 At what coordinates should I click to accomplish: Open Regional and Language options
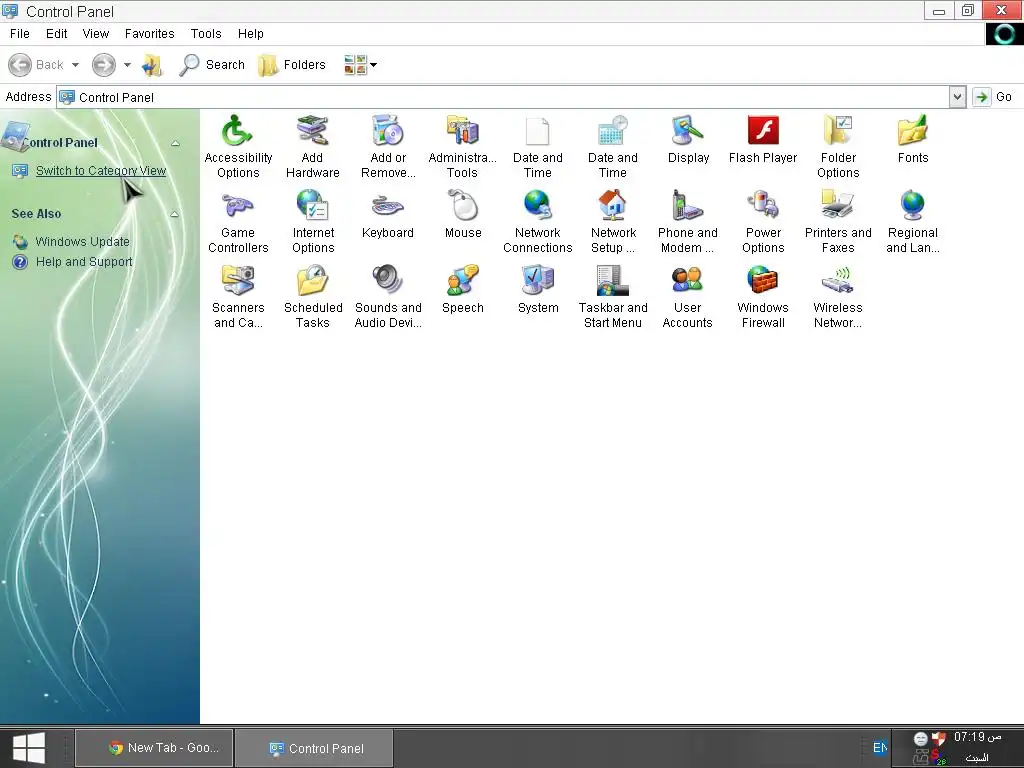913,221
